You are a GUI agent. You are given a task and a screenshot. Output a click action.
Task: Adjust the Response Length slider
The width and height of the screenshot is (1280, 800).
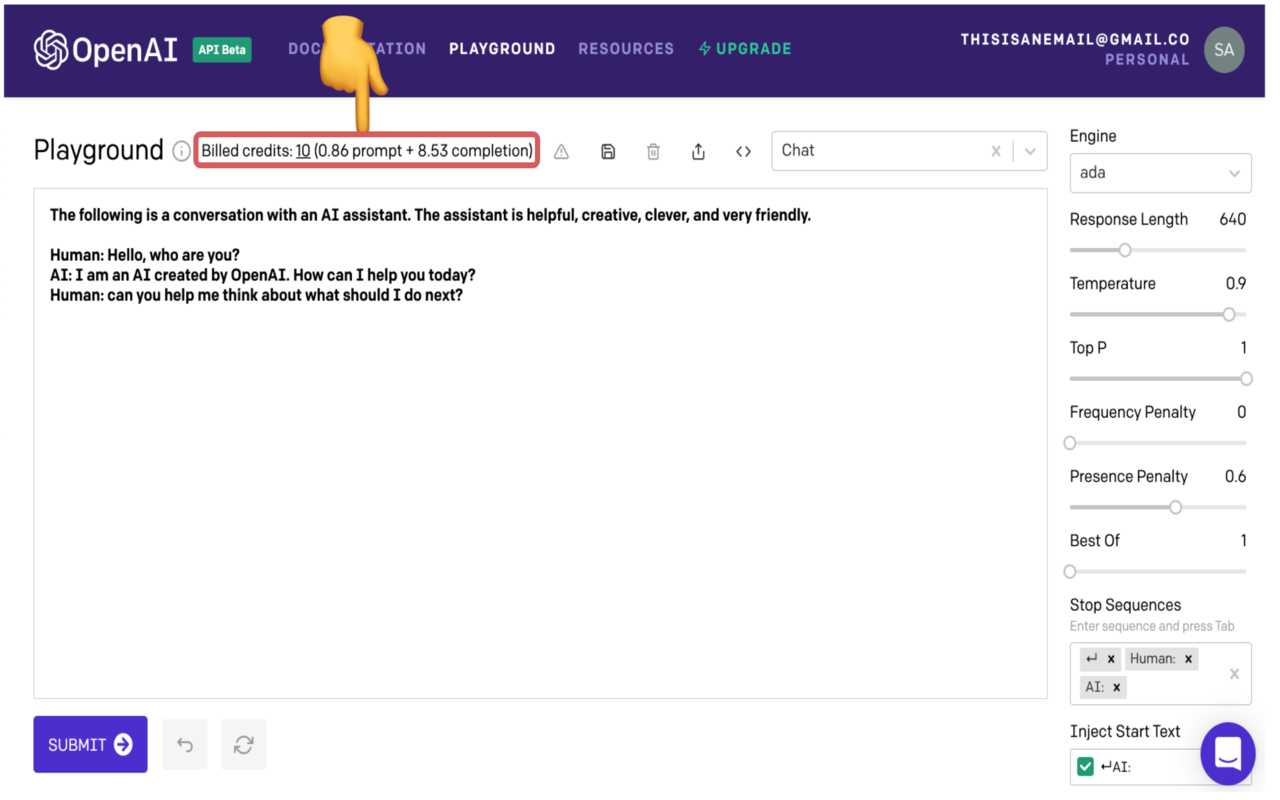(x=1125, y=250)
